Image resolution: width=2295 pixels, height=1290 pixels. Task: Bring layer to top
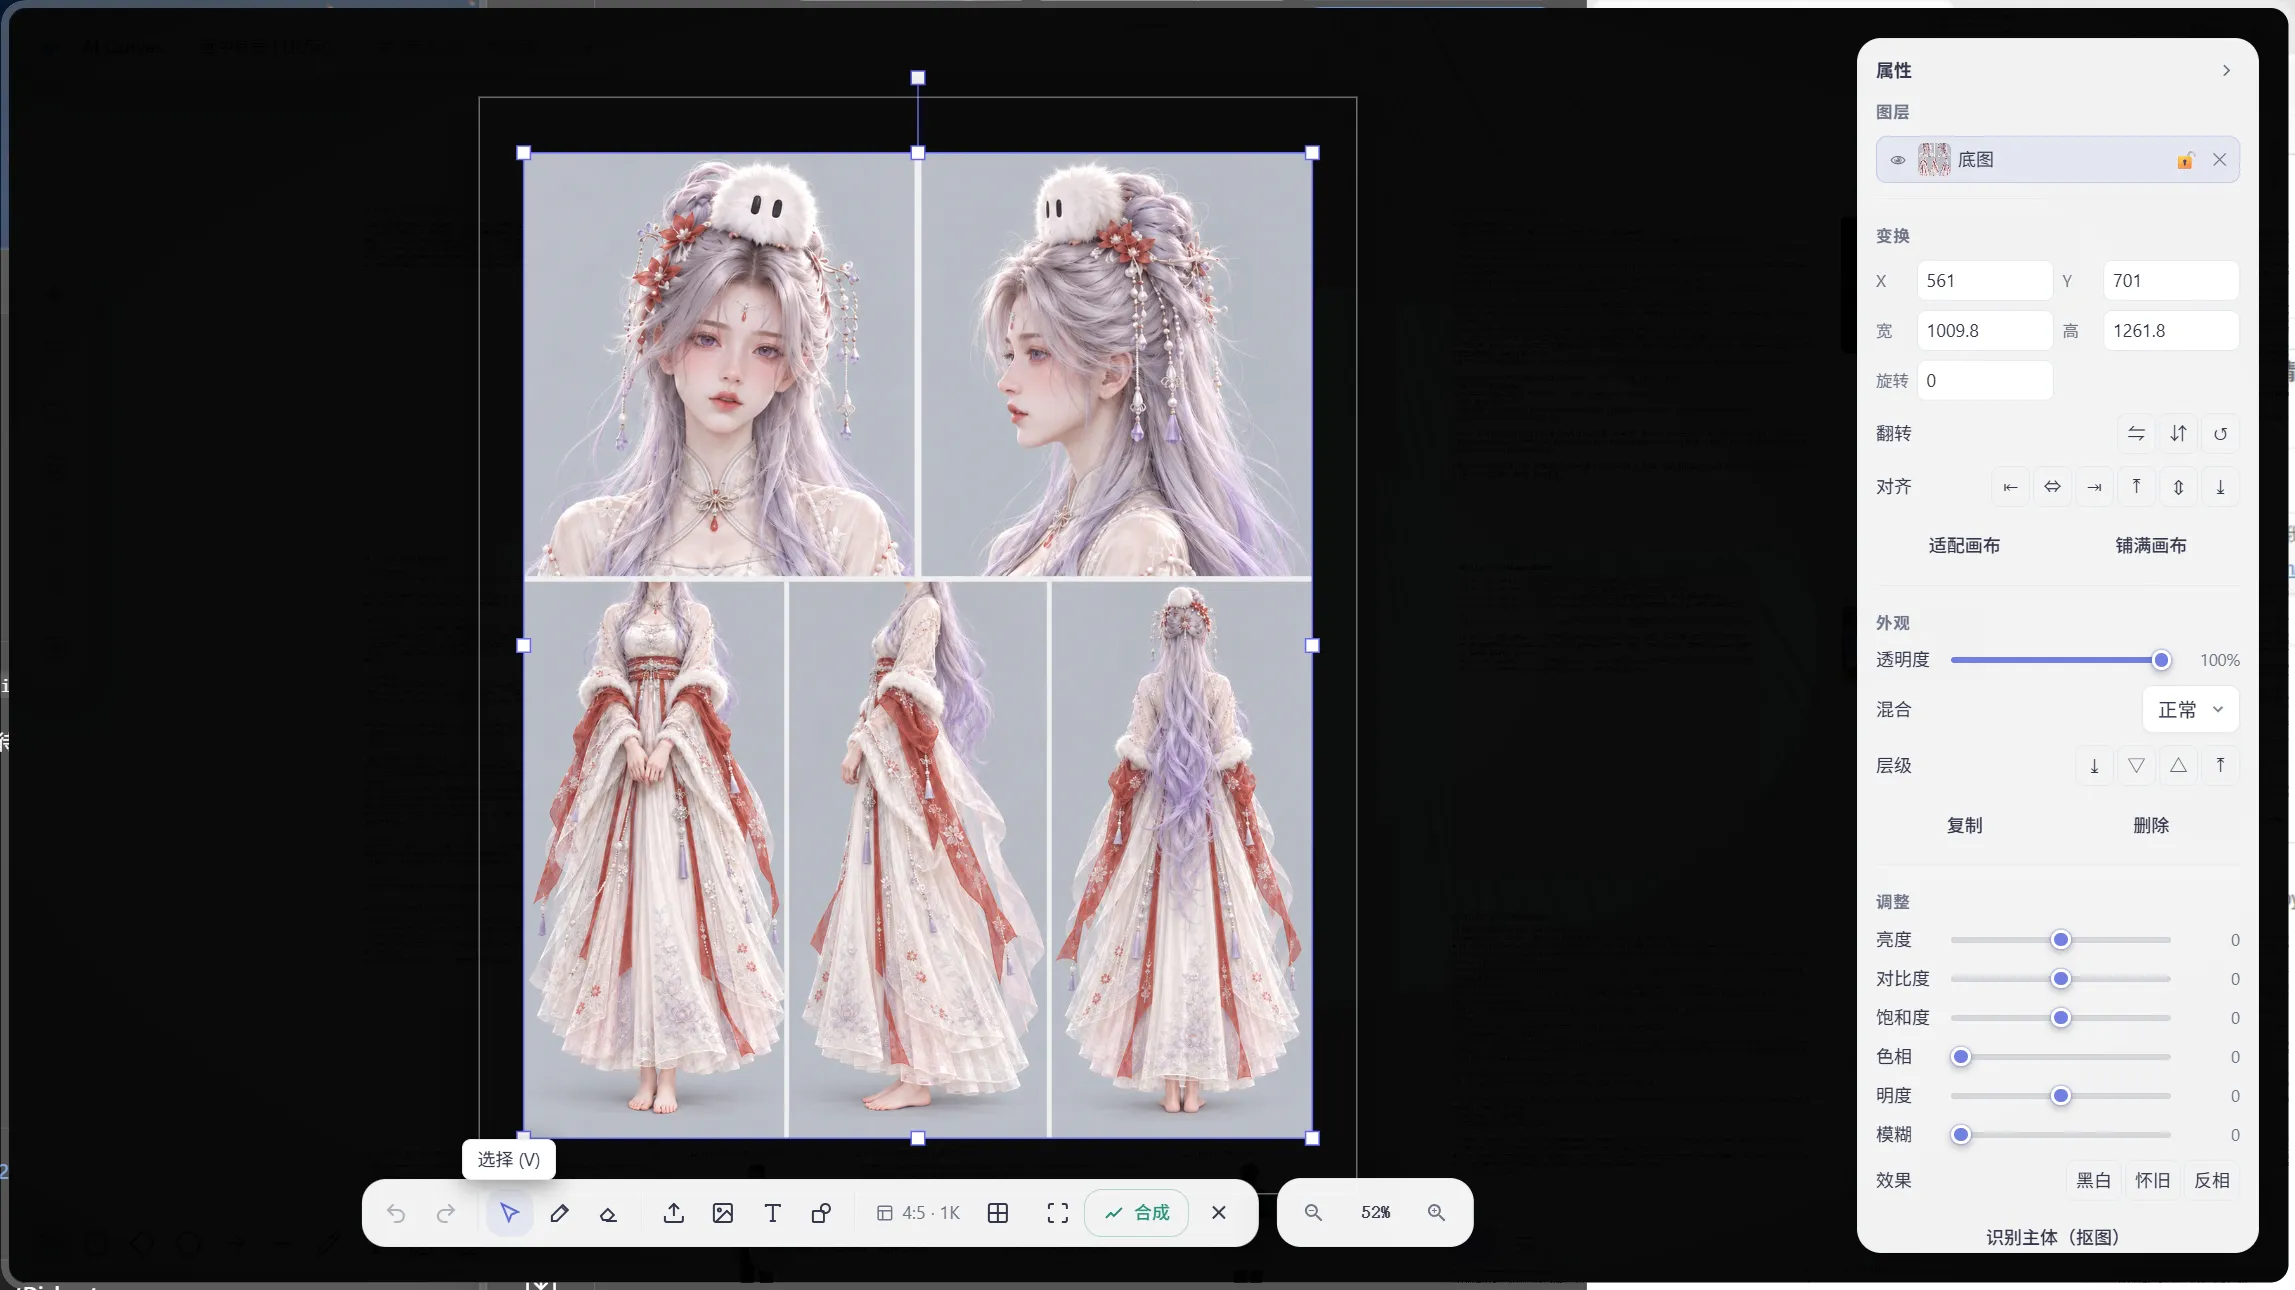click(2220, 766)
